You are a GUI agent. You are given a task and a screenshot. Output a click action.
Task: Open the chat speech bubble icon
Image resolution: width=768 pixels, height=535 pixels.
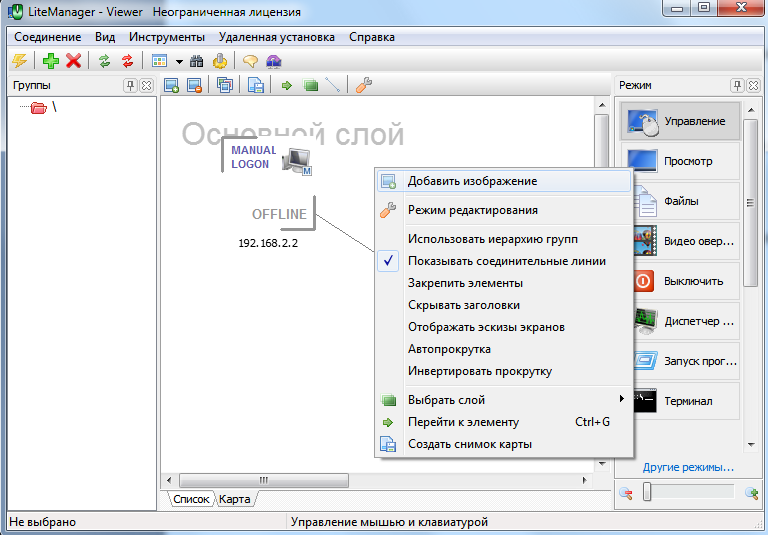250,61
